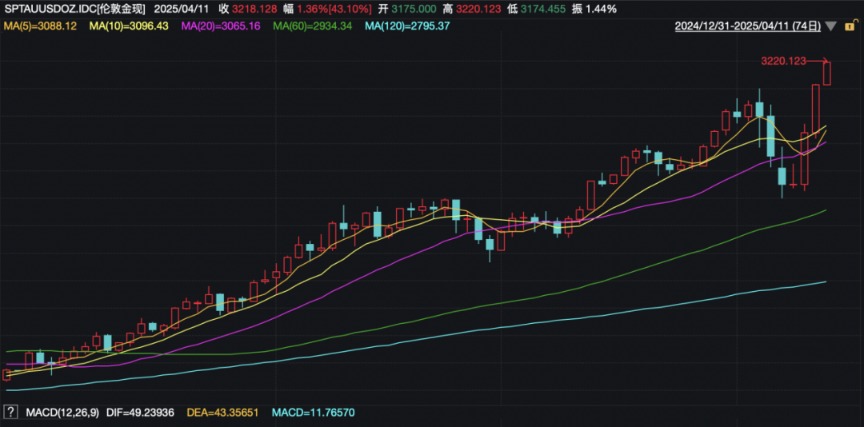Click the low price 3174.455
Viewport: 864px width, 427px height.
pyautogui.click(x=542, y=9)
